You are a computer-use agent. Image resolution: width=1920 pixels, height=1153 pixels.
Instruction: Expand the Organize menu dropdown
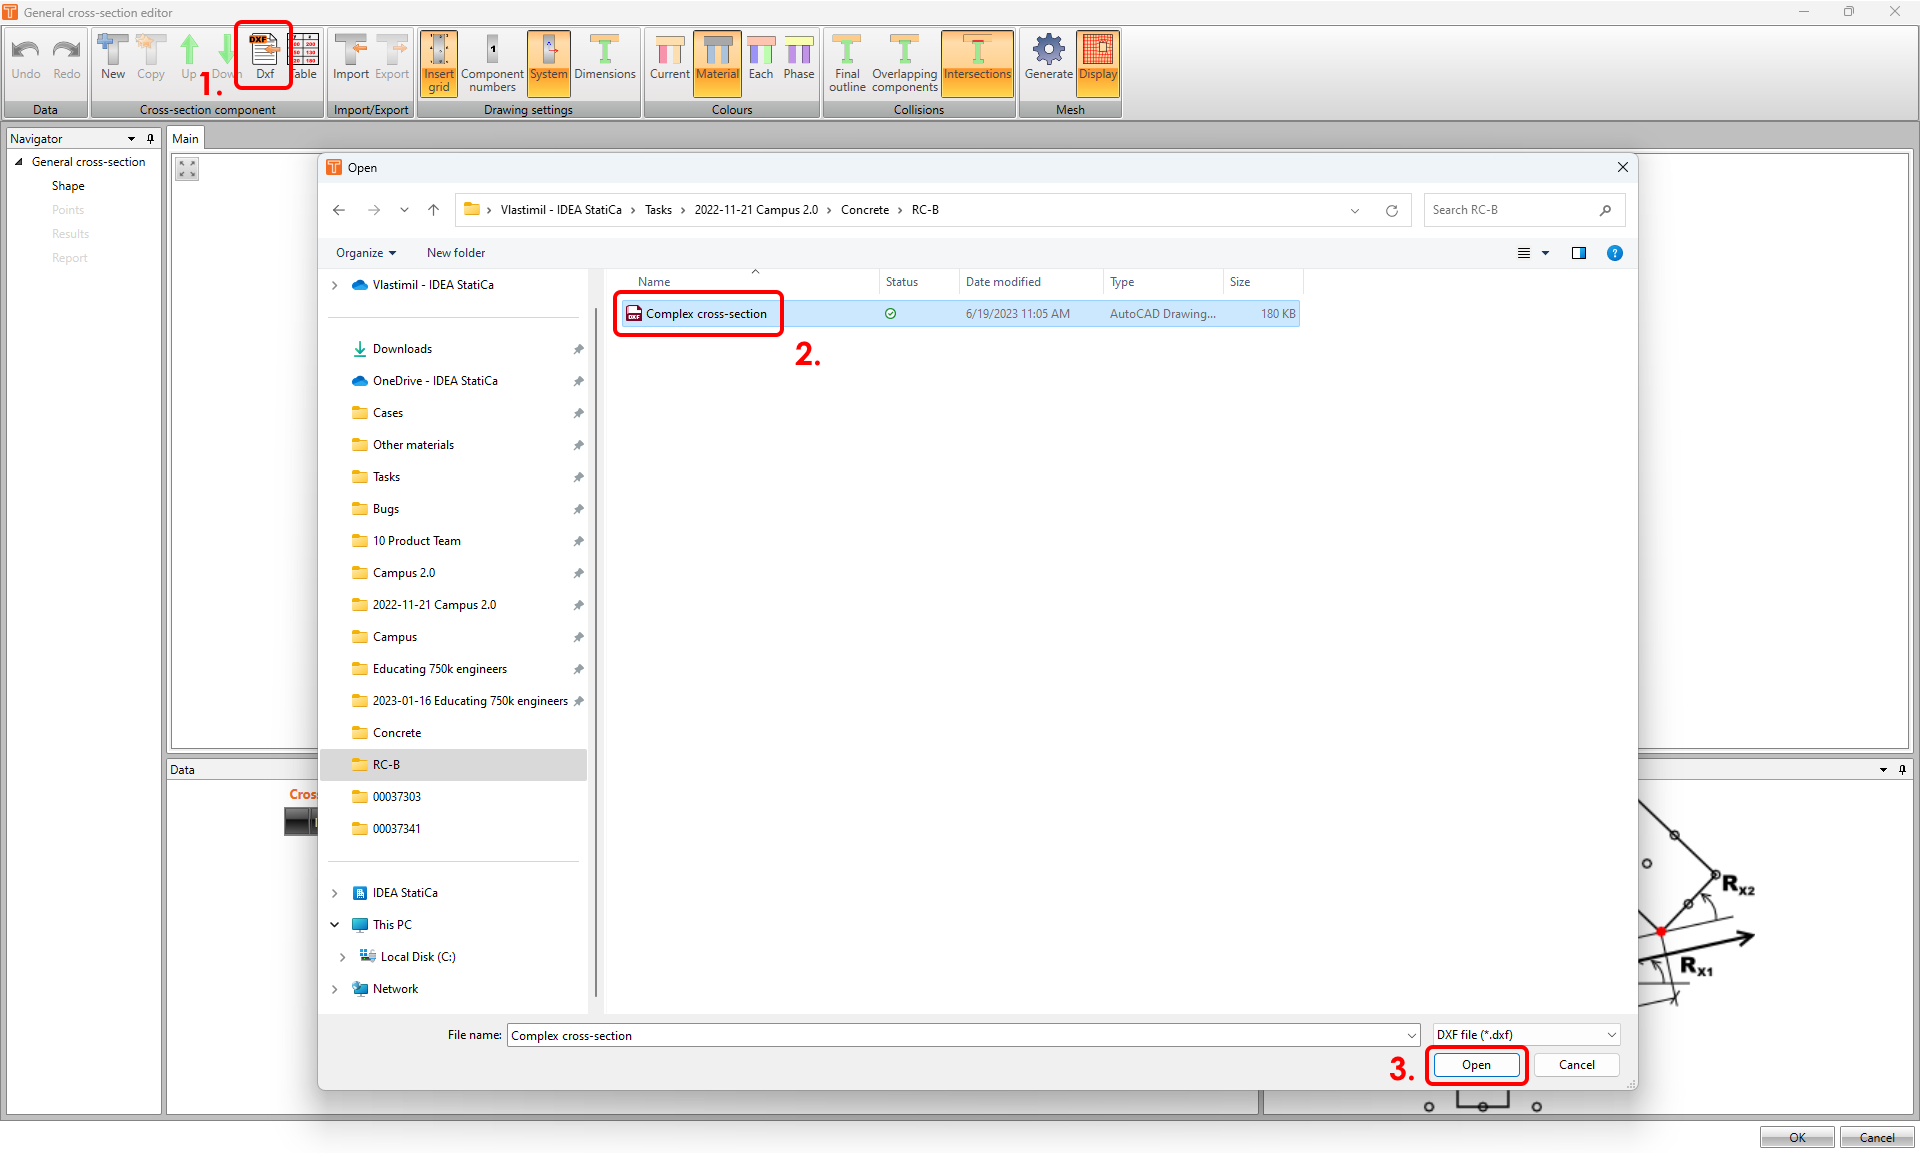(x=365, y=253)
